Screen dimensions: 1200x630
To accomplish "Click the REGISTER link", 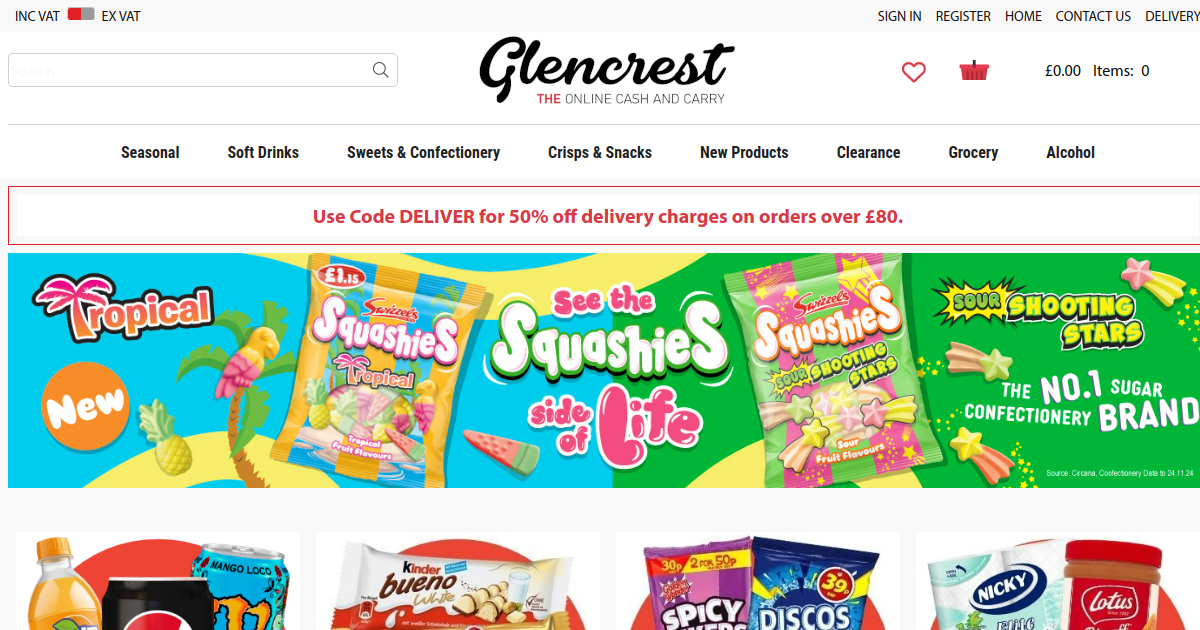I will click(x=963, y=16).
